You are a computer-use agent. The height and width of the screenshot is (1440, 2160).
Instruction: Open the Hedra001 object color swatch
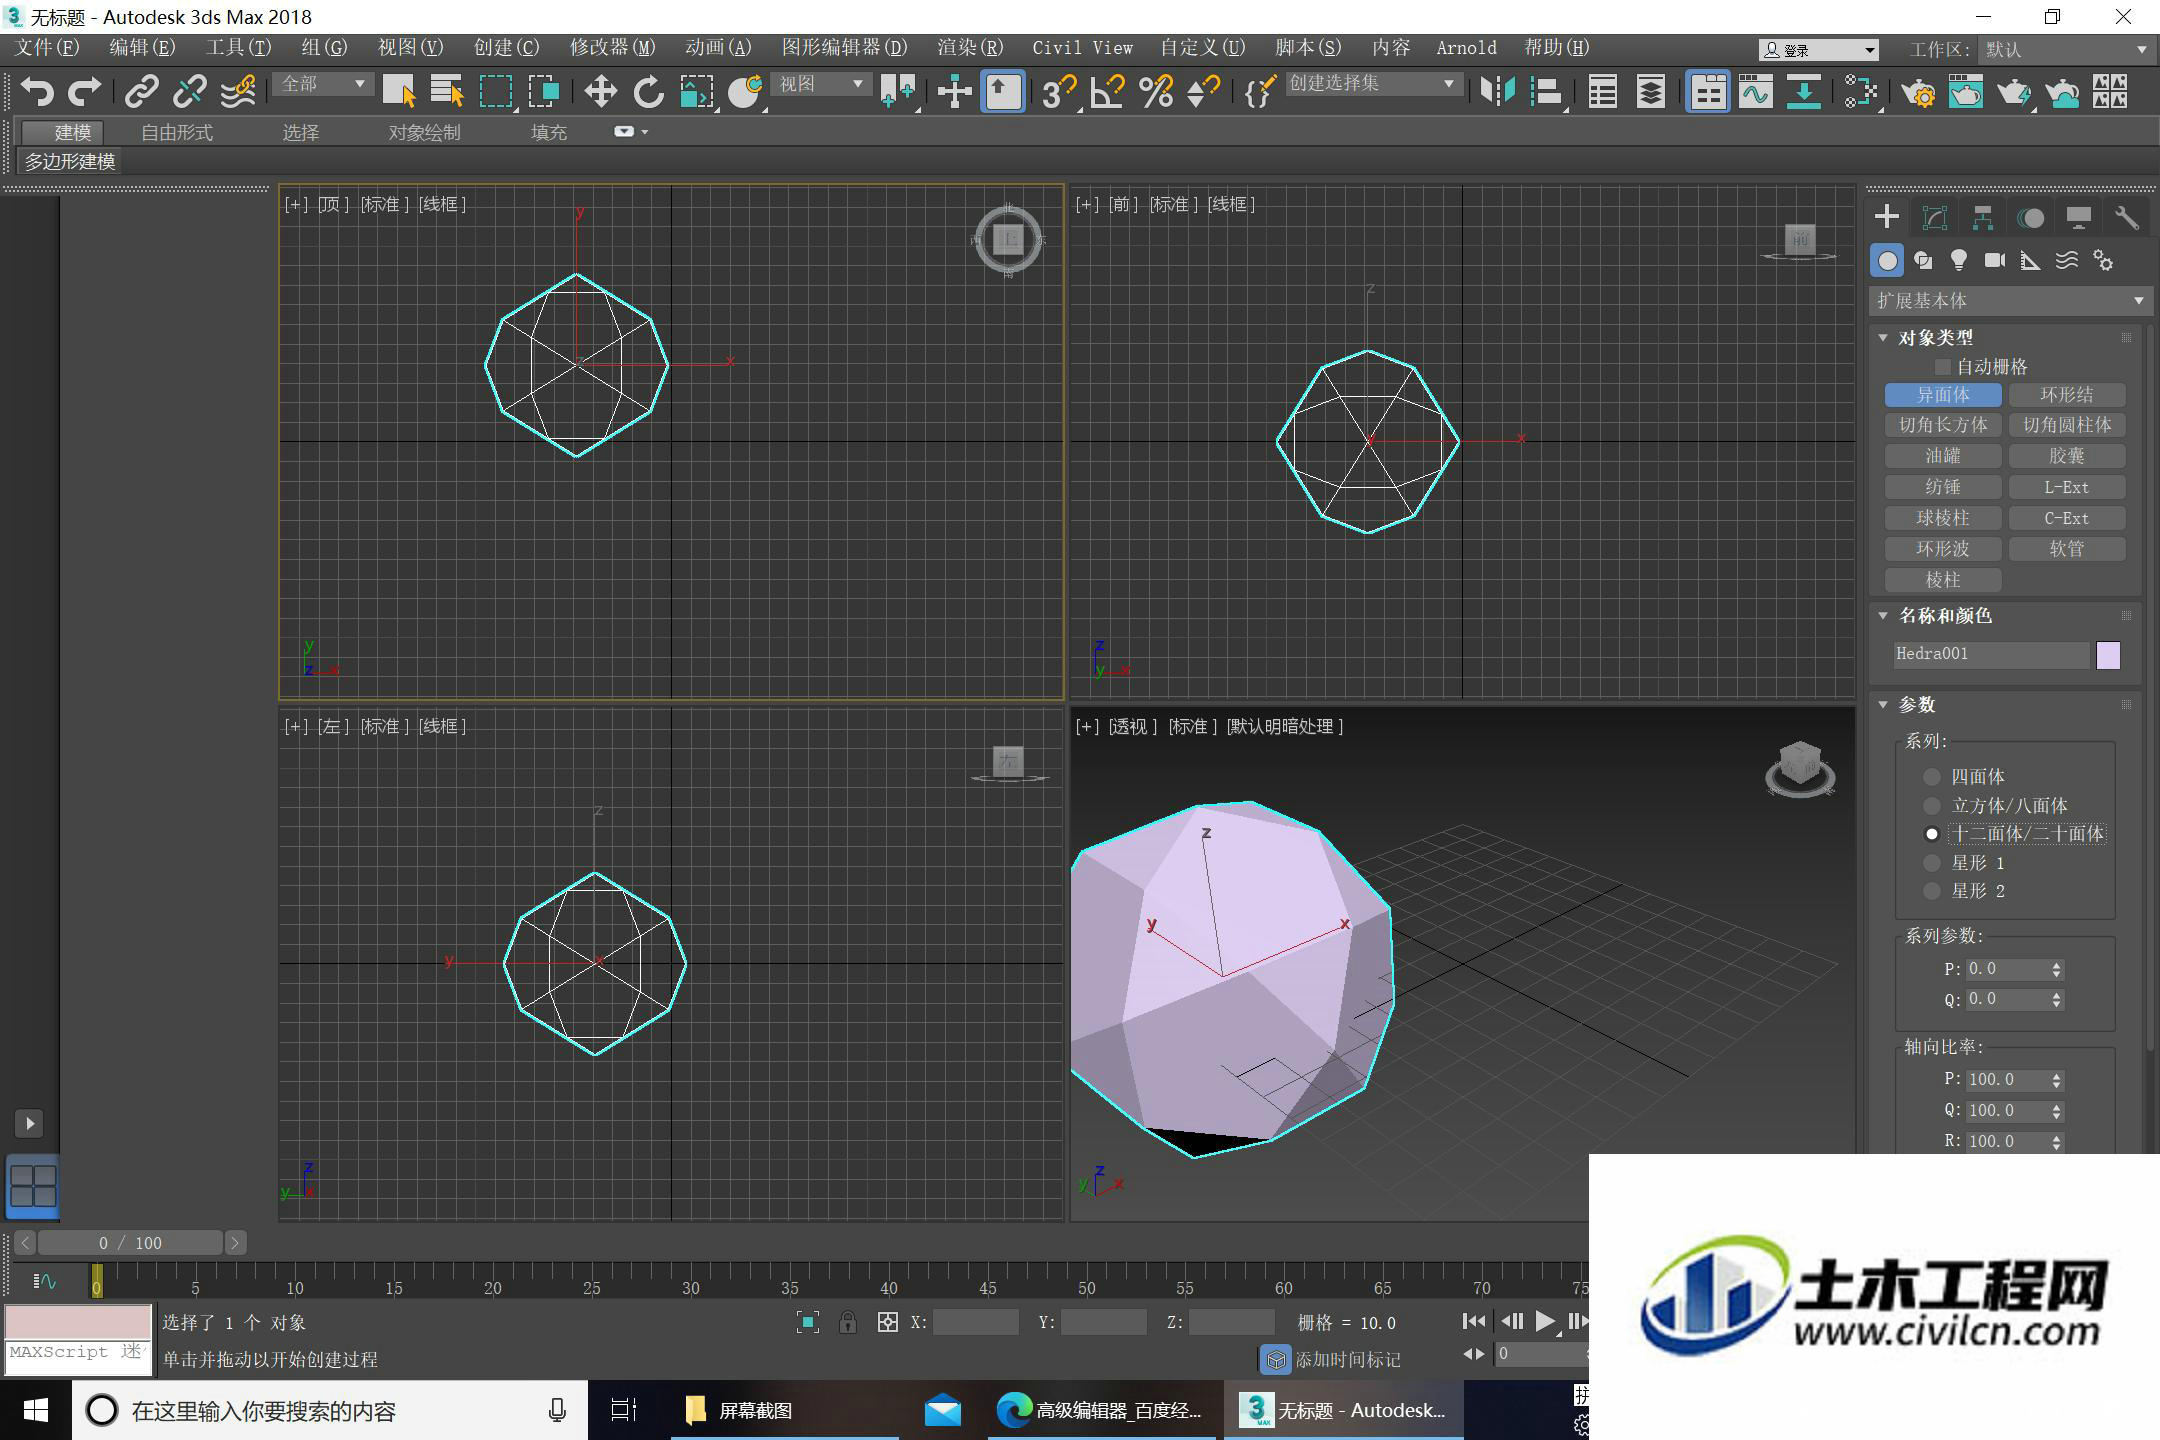click(2108, 655)
